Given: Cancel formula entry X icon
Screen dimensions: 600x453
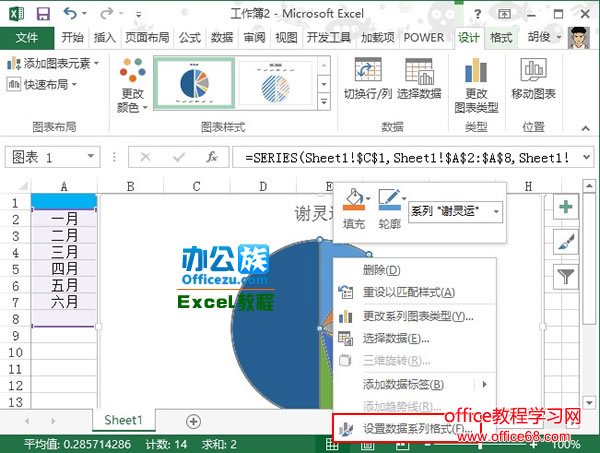Looking at the screenshot, I should pyautogui.click(x=145, y=156).
